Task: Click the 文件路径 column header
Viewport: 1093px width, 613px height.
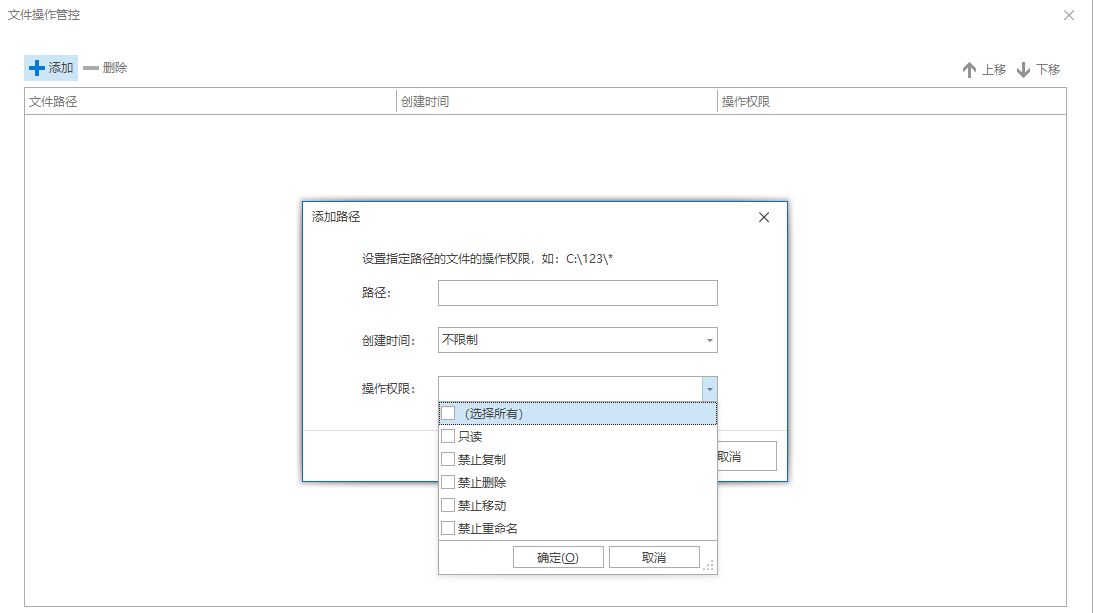Action: tap(210, 102)
